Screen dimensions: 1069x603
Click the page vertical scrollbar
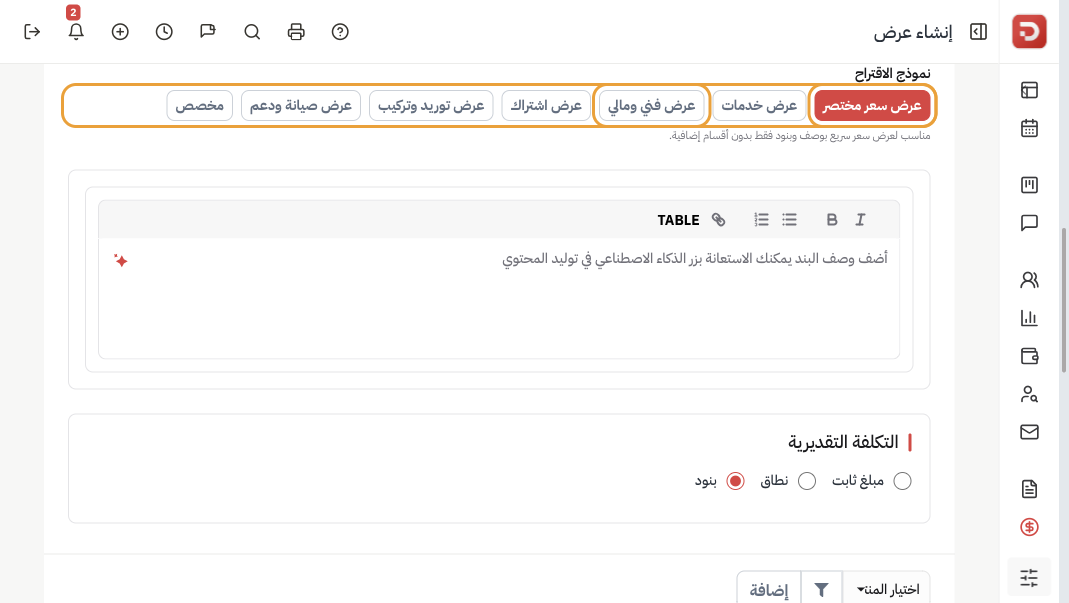click(1064, 300)
